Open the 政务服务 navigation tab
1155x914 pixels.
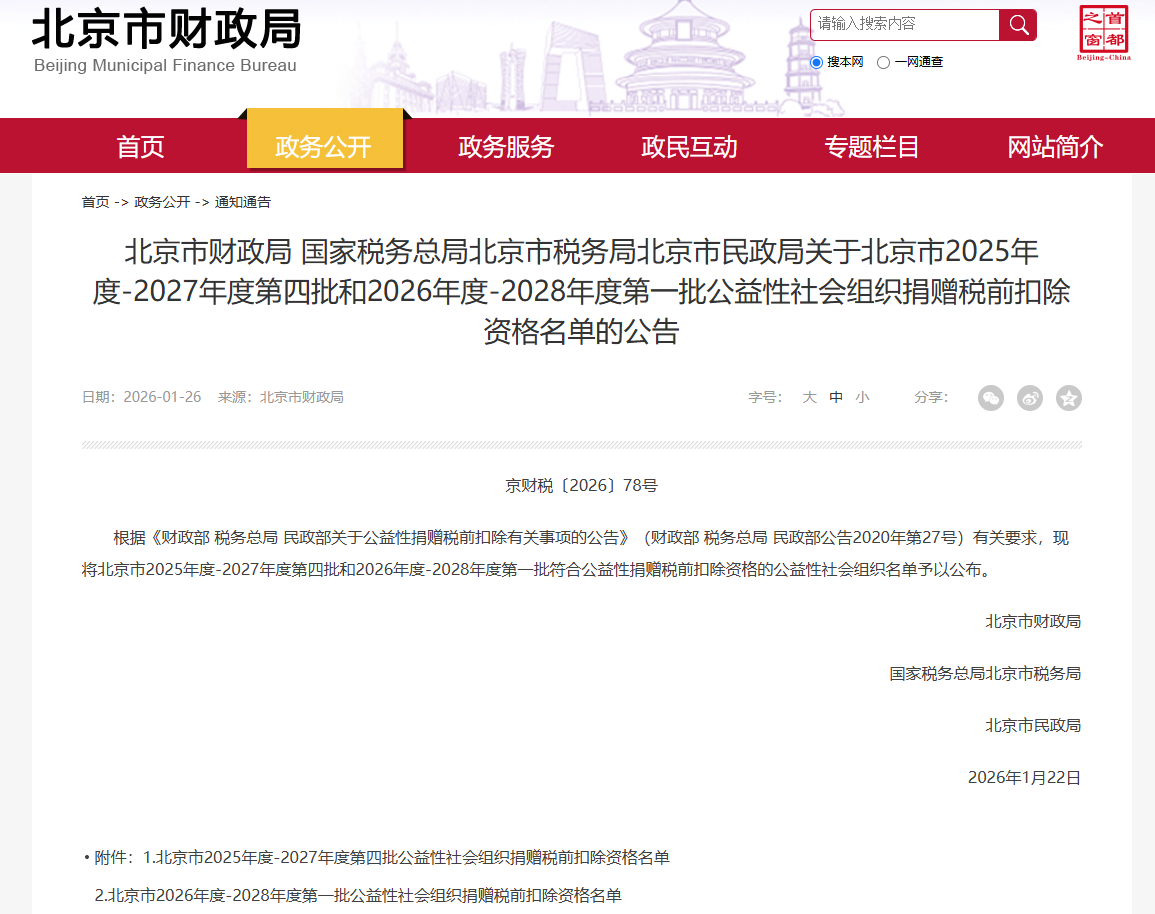[x=506, y=146]
